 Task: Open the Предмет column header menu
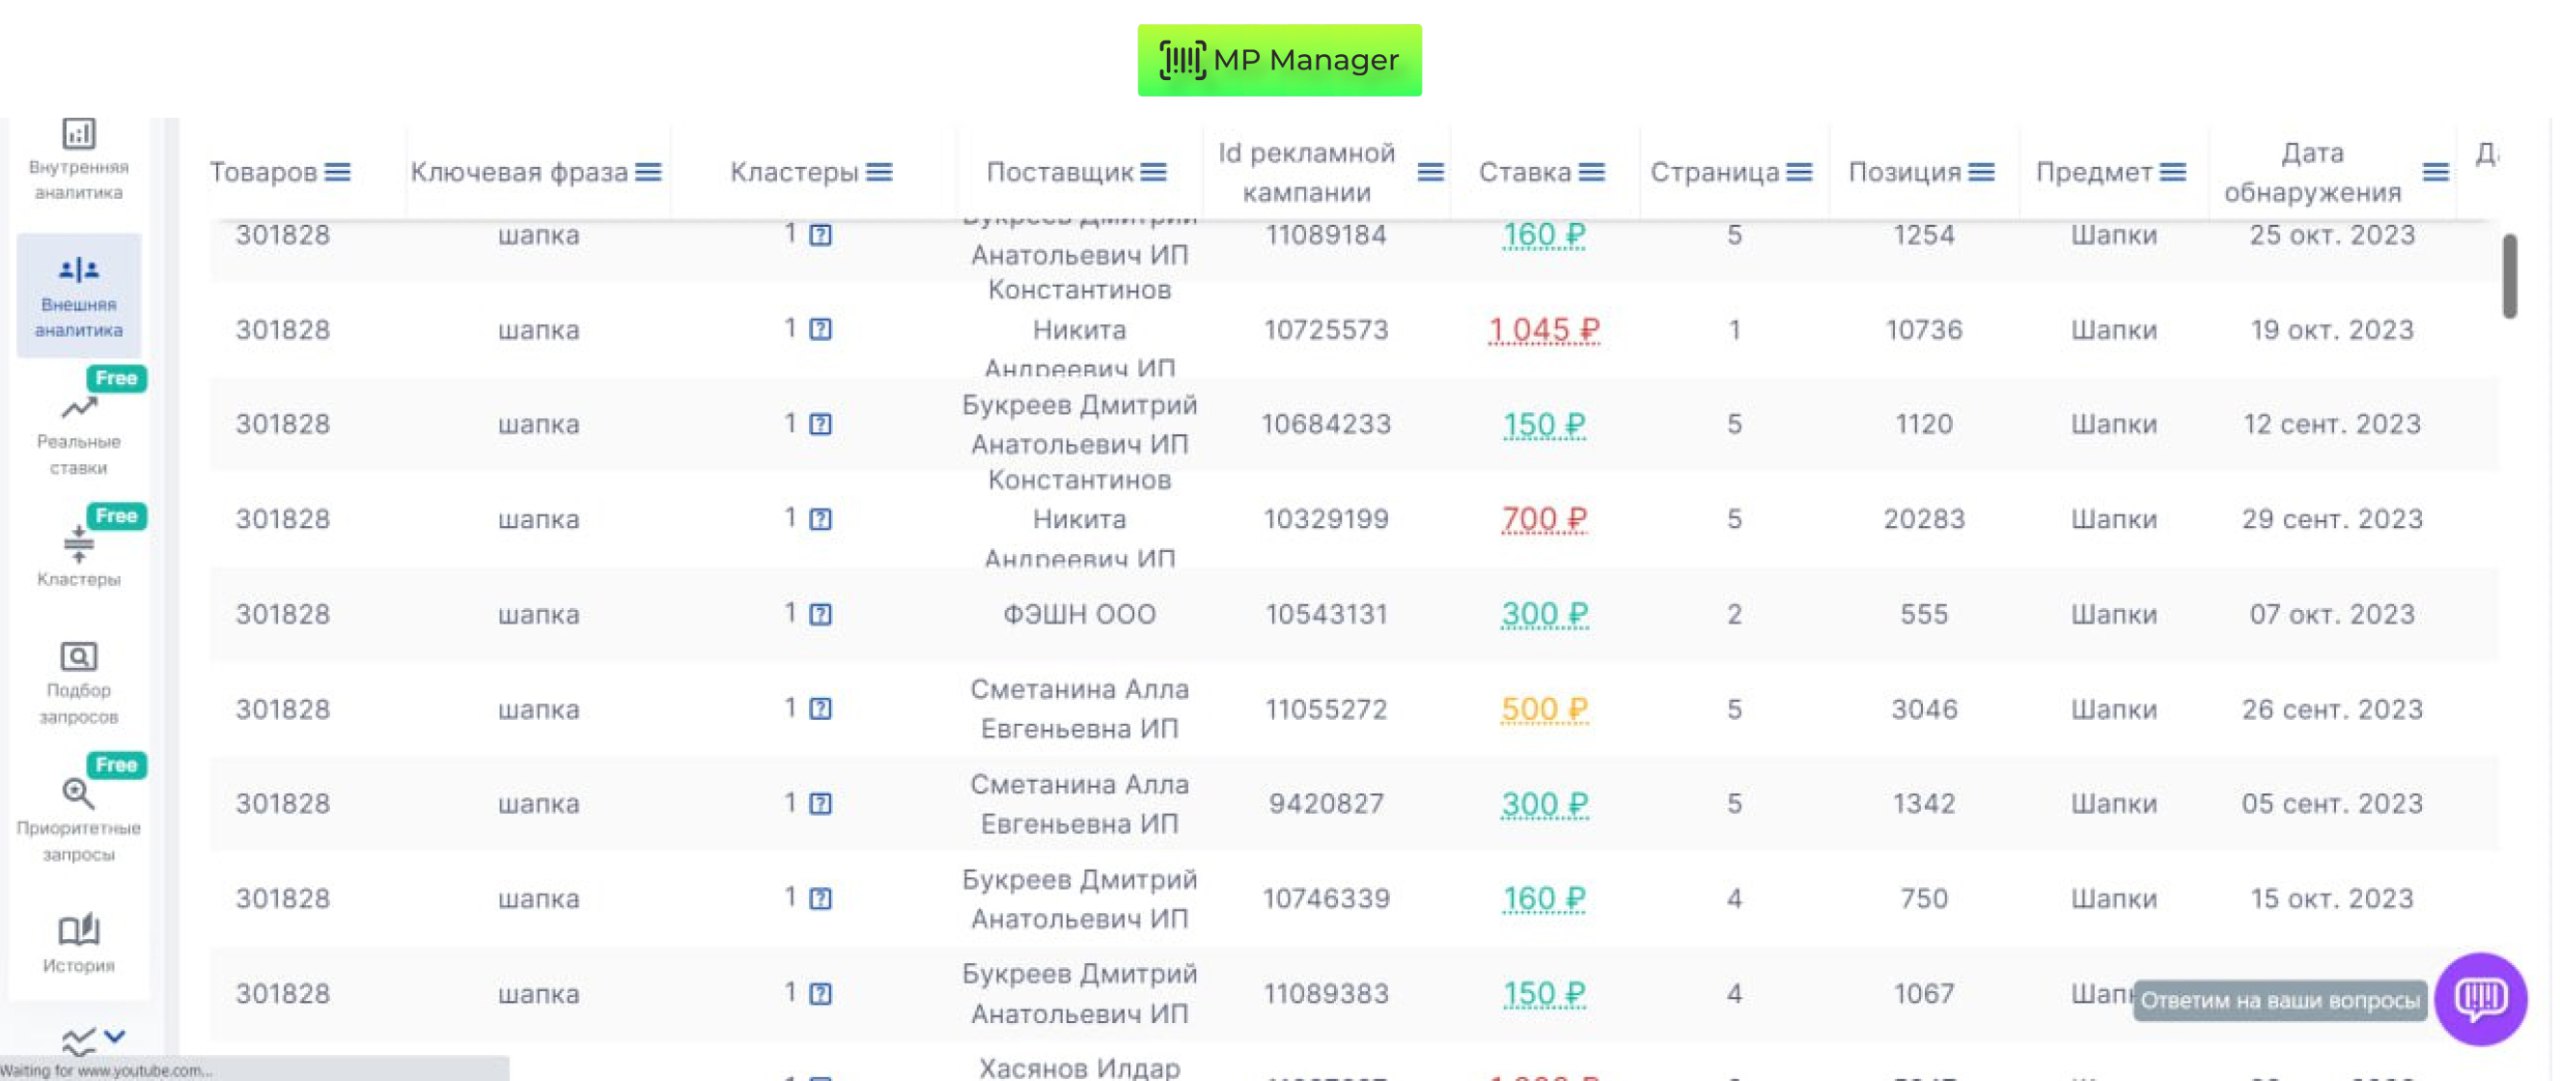[x=2172, y=172]
